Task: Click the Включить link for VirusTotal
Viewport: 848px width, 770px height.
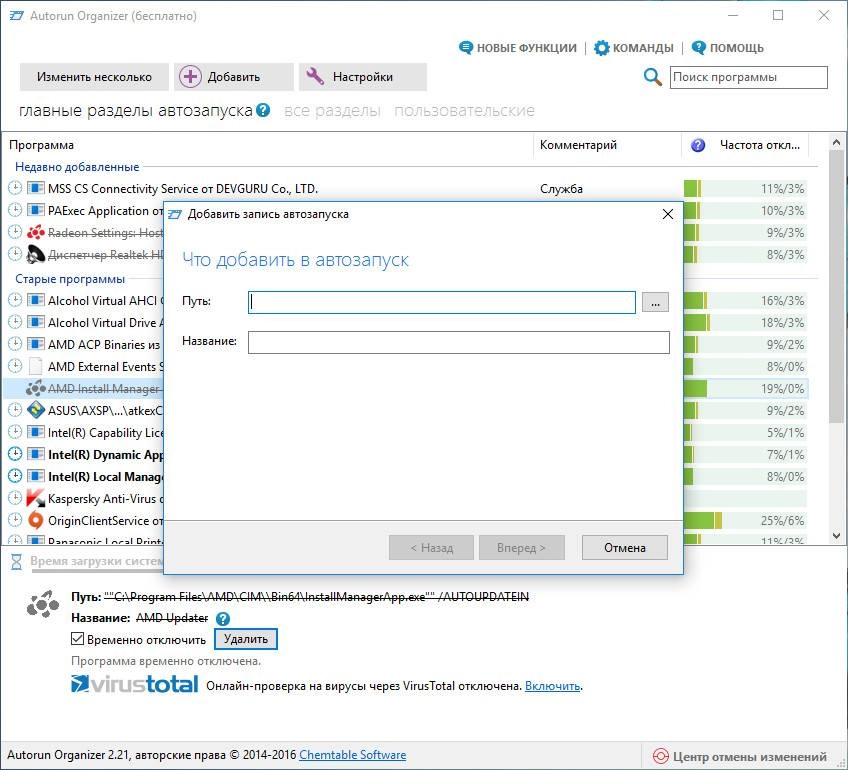Action: 553,686
